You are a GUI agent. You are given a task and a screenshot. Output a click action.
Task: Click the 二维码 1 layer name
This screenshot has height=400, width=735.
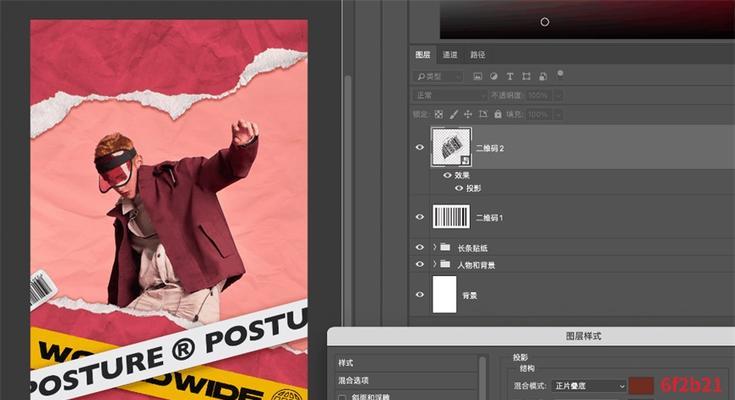(489, 218)
